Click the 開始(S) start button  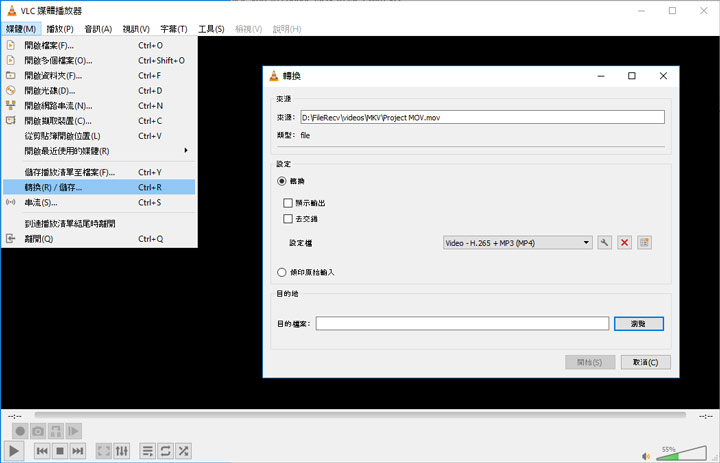(x=590, y=362)
